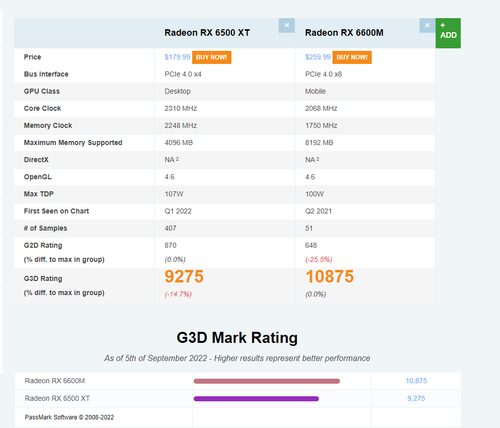The image size is (500, 428).
Task: Click the G3D Rating label
Action: pyautogui.click(x=43, y=279)
